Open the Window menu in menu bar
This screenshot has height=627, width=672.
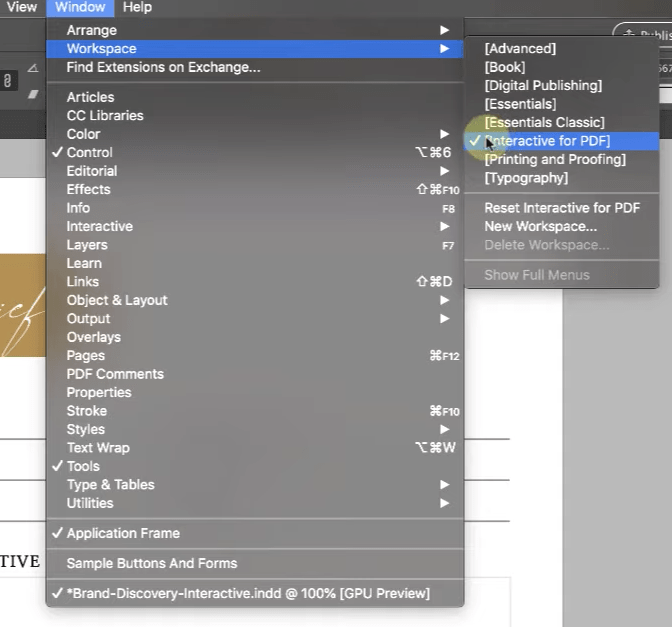click(80, 7)
